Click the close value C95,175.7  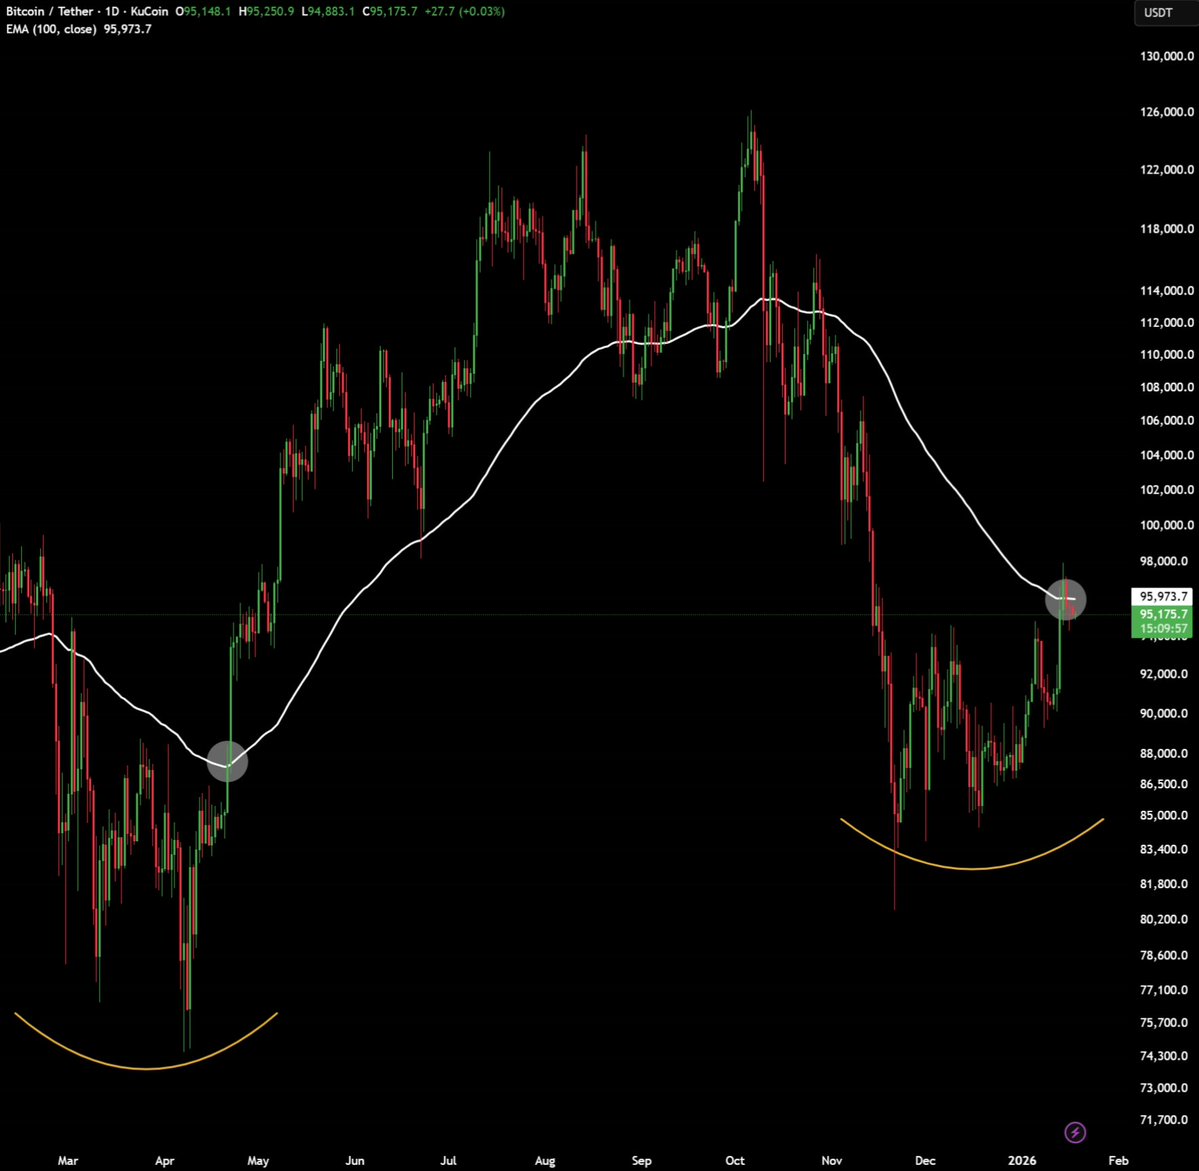pos(390,11)
